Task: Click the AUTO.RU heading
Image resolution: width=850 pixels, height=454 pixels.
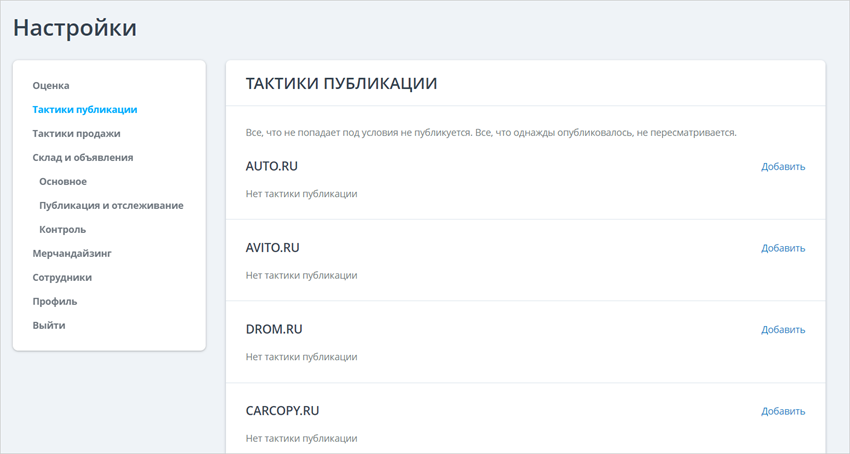Action: point(272,166)
